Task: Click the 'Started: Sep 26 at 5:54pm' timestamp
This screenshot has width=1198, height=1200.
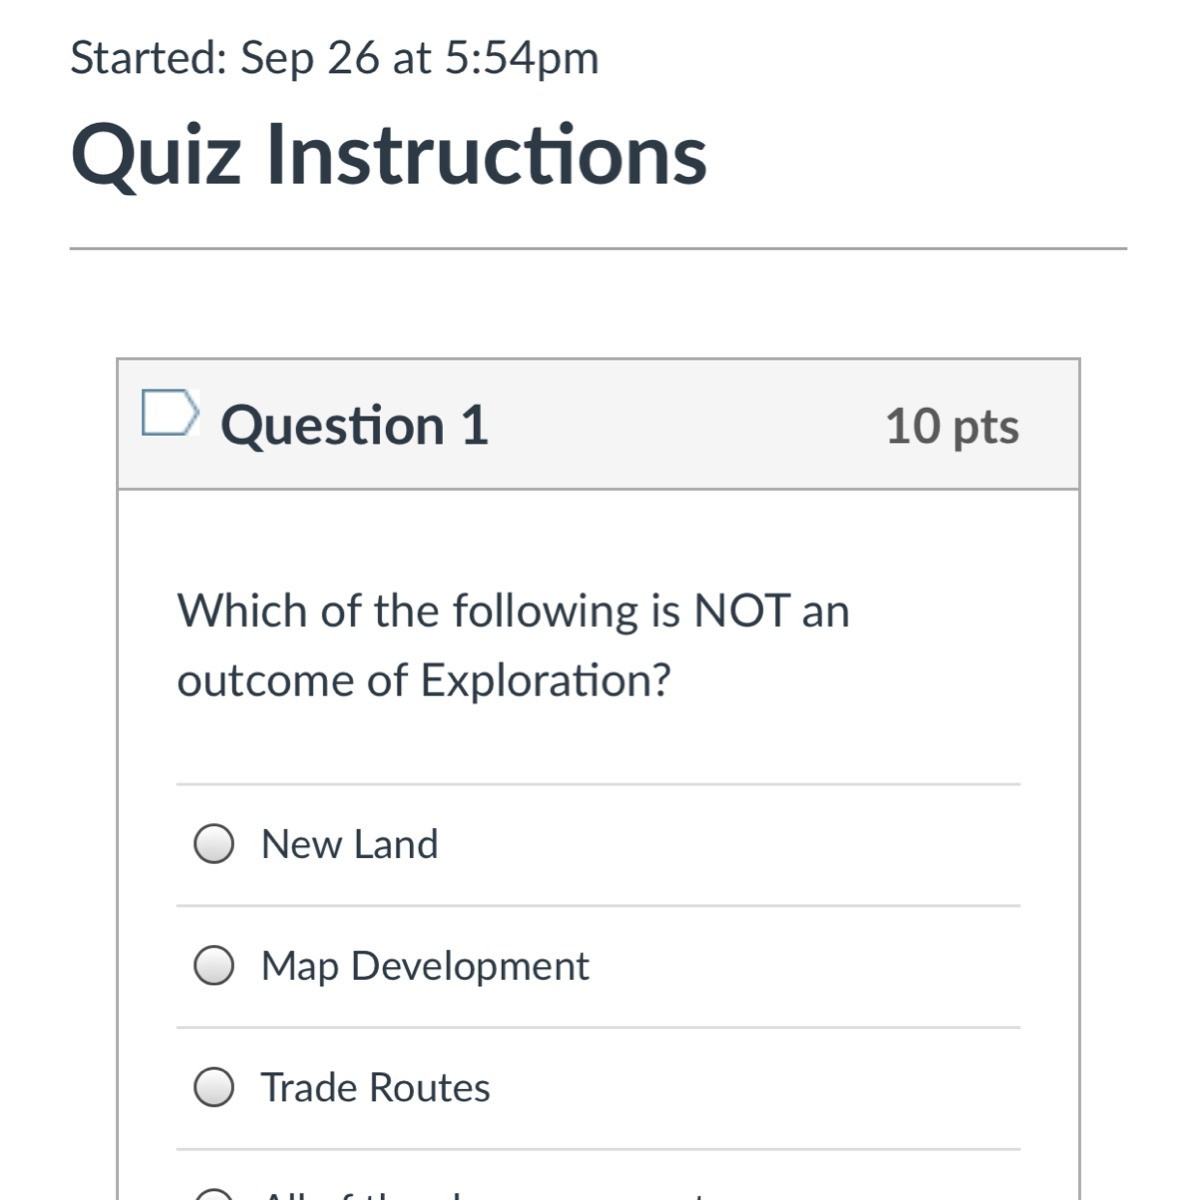Action: pos(334,58)
